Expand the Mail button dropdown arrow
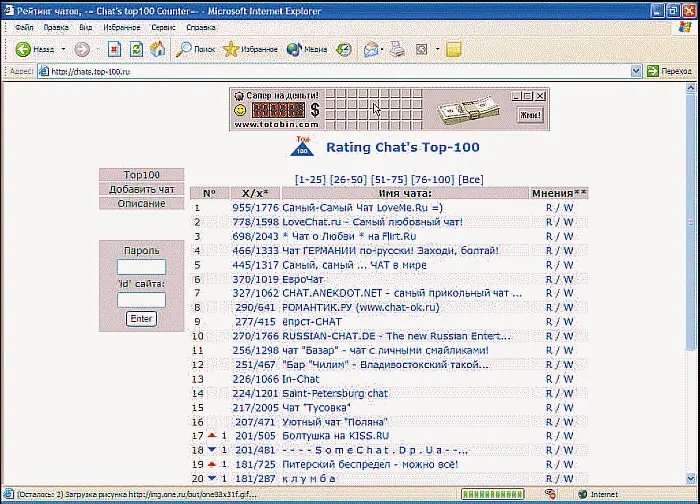 [x=382, y=49]
